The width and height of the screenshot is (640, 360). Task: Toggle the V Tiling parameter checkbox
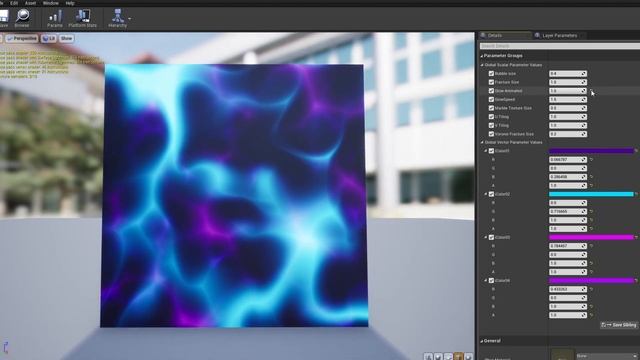tap(491, 125)
